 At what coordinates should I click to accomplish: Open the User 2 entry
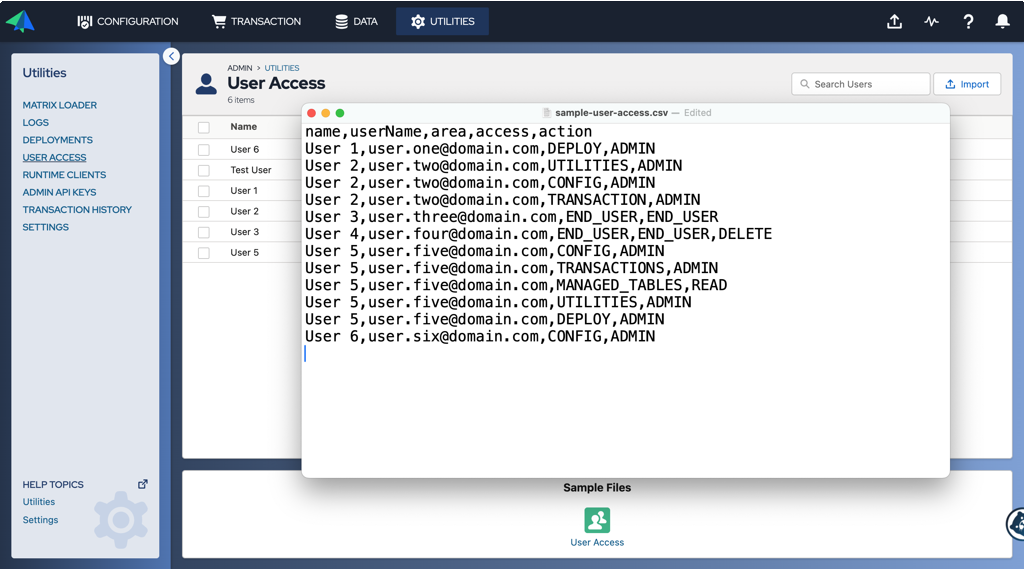pyautogui.click(x=244, y=212)
